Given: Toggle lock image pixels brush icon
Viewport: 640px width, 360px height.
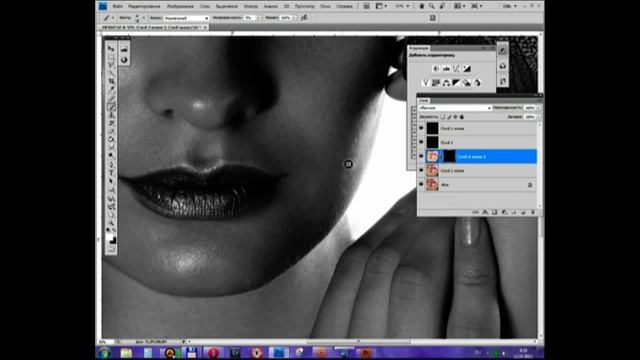Looking at the screenshot, I should pos(449,117).
